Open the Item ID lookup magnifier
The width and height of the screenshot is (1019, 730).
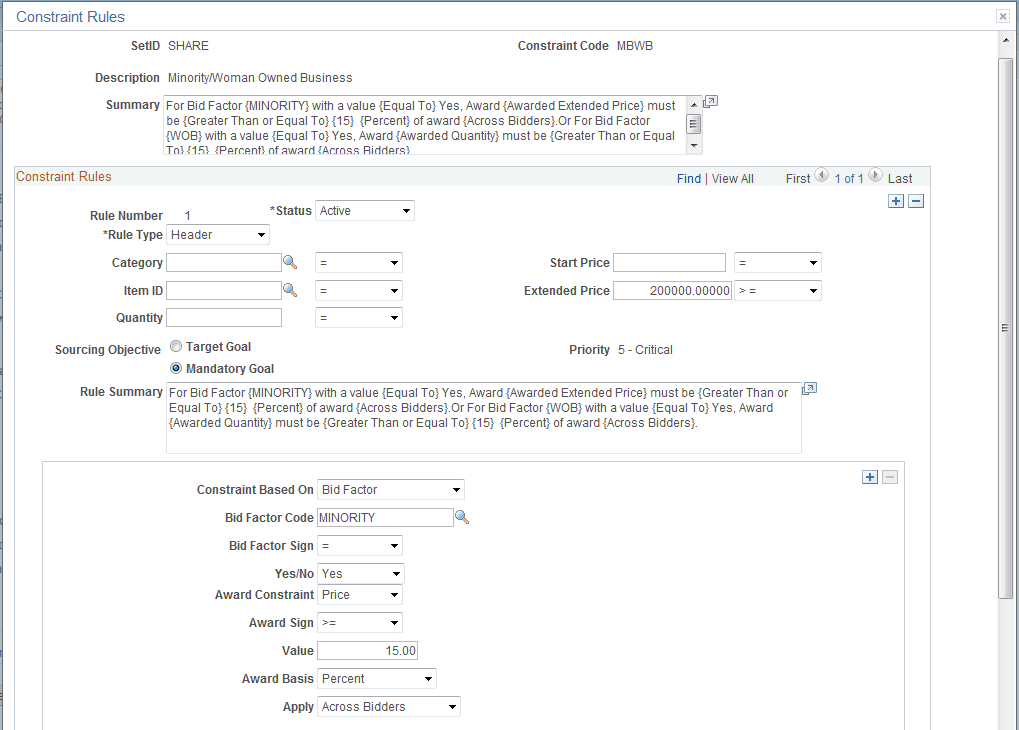pos(291,290)
